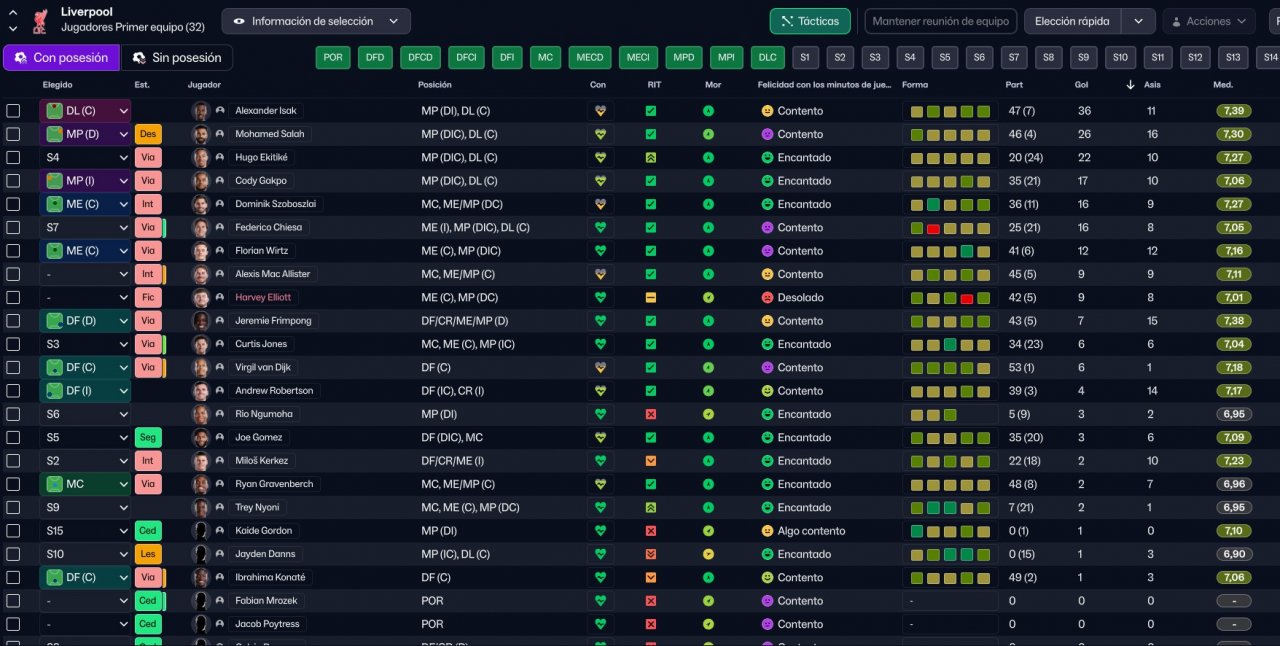This screenshot has width=1280, height=646.
Task: Click Rio Ngumoha's red X match sharpness icon
Action: [x=651, y=414]
